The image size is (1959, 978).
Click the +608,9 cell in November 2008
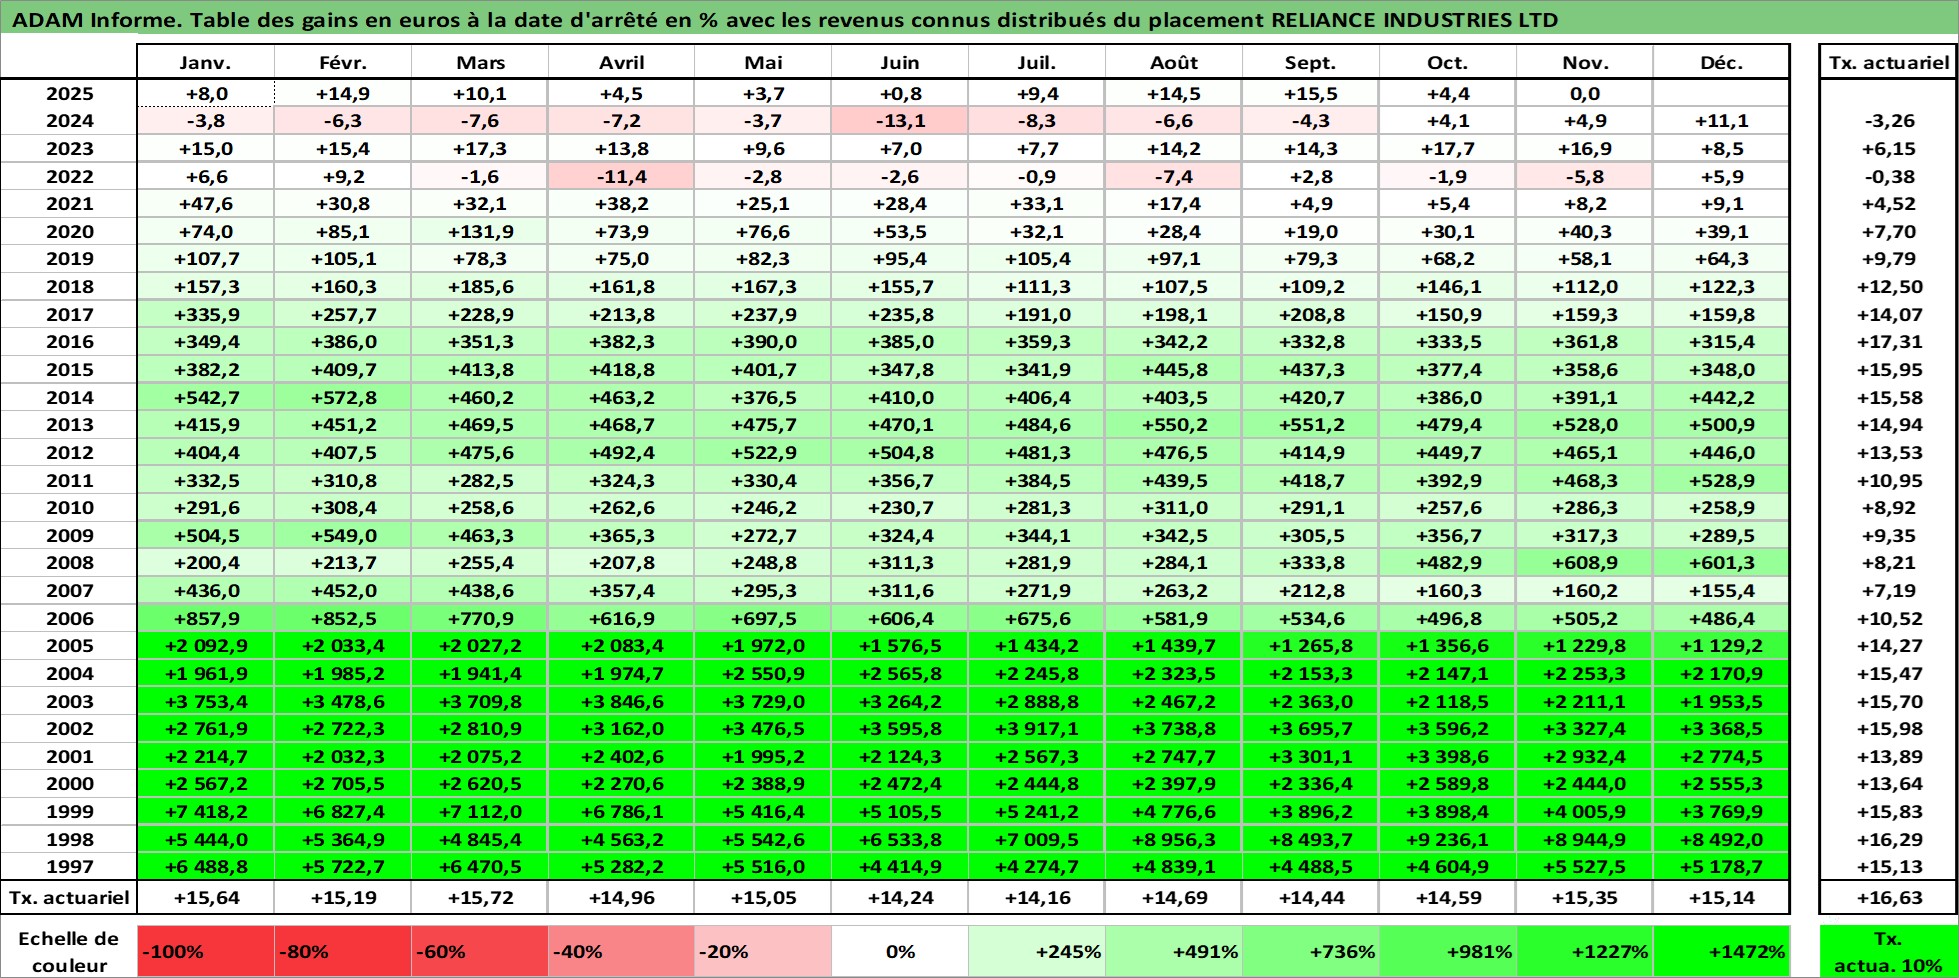click(1585, 563)
